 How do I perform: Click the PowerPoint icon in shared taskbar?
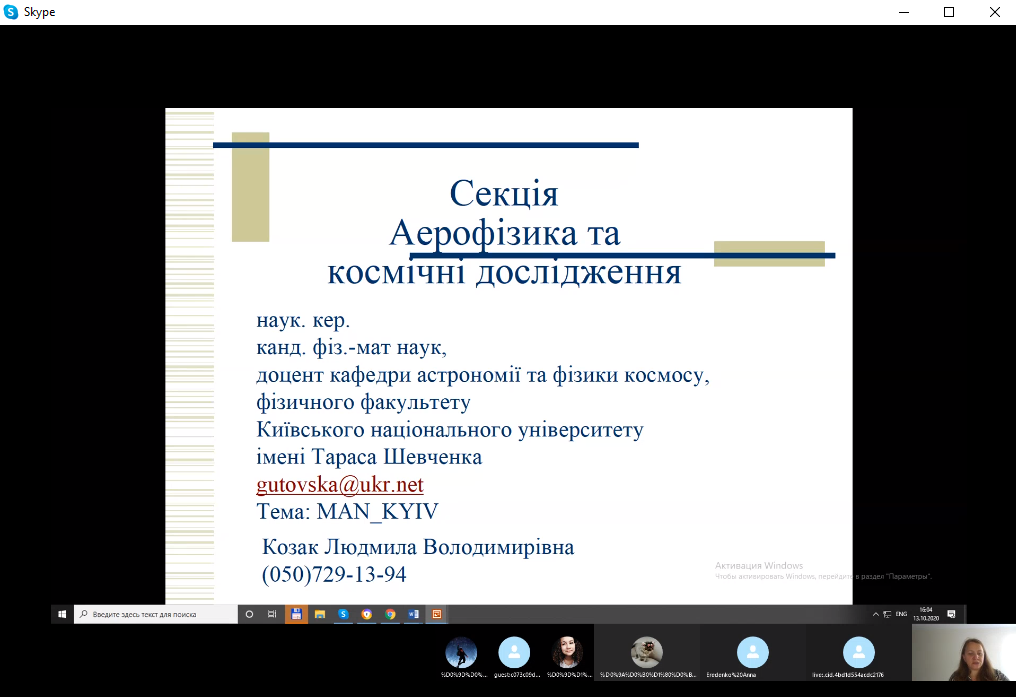click(x=437, y=614)
